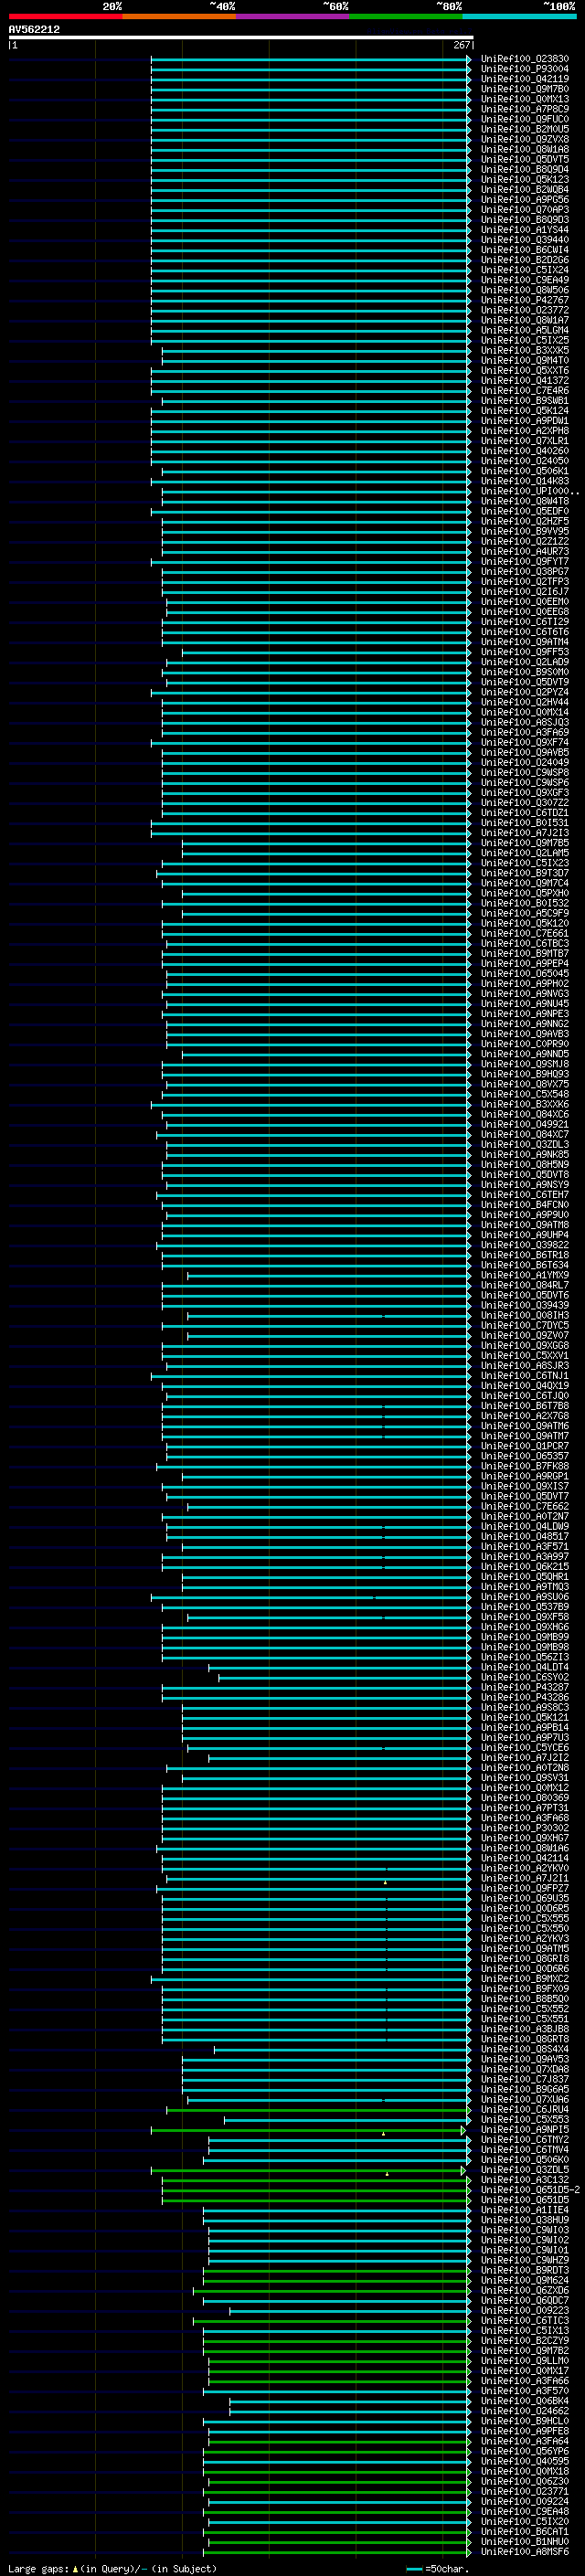
Task: Select the UniRef100_C9EA48 label
Action: click(524, 2511)
